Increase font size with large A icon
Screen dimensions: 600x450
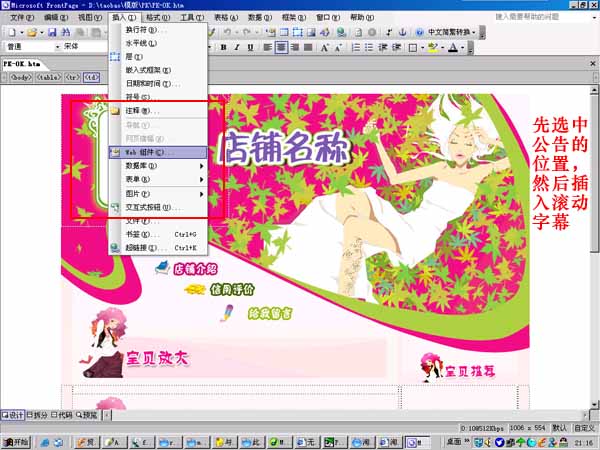coord(325,47)
